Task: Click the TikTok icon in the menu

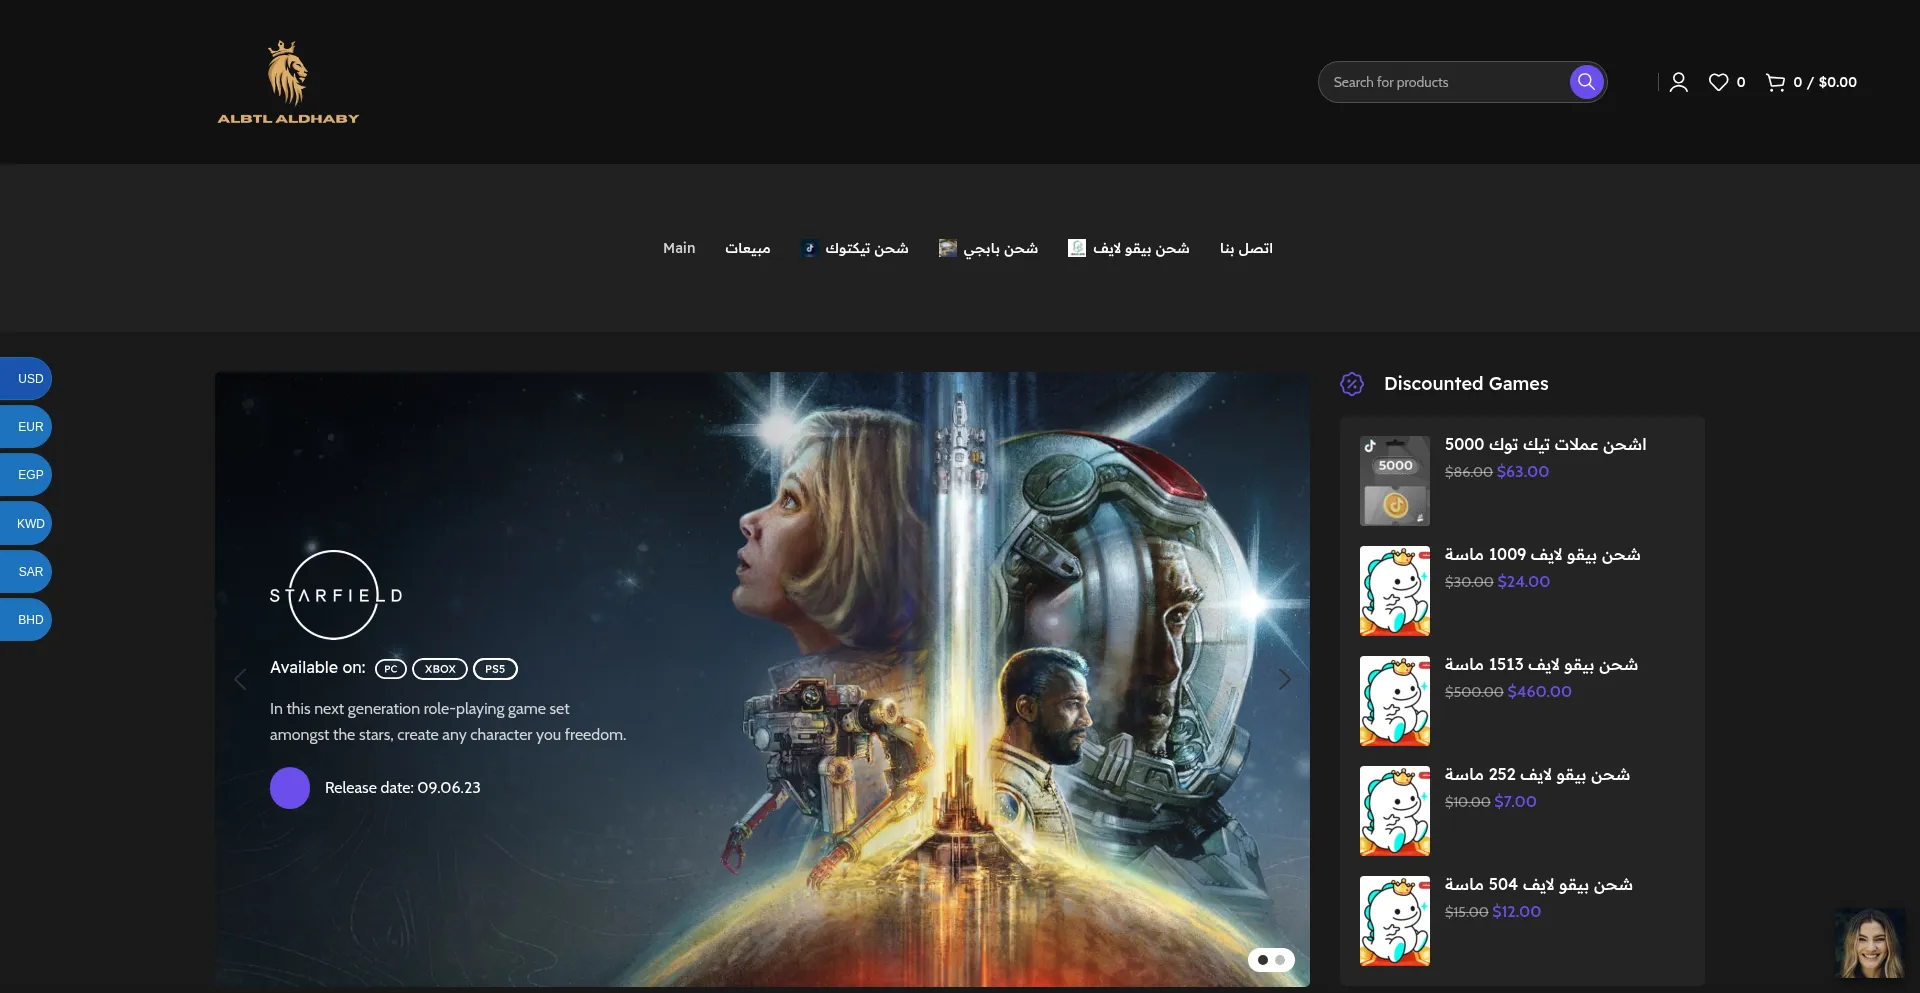Action: [x=810, y=248]
